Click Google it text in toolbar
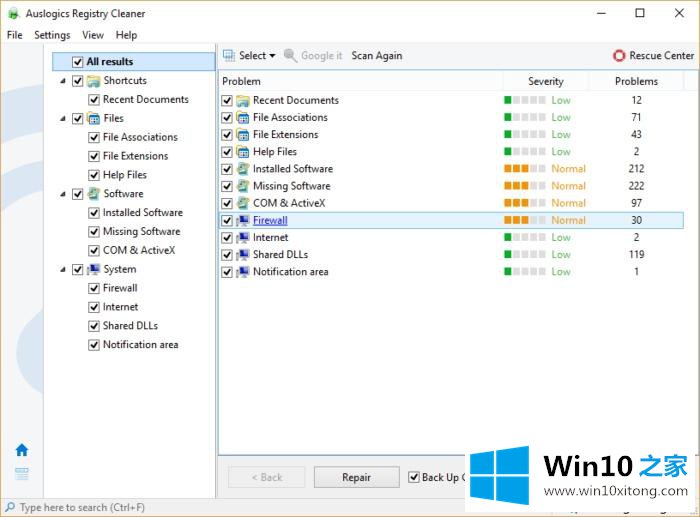This screenshot has width=700, height=517. (x=321, y=55)
